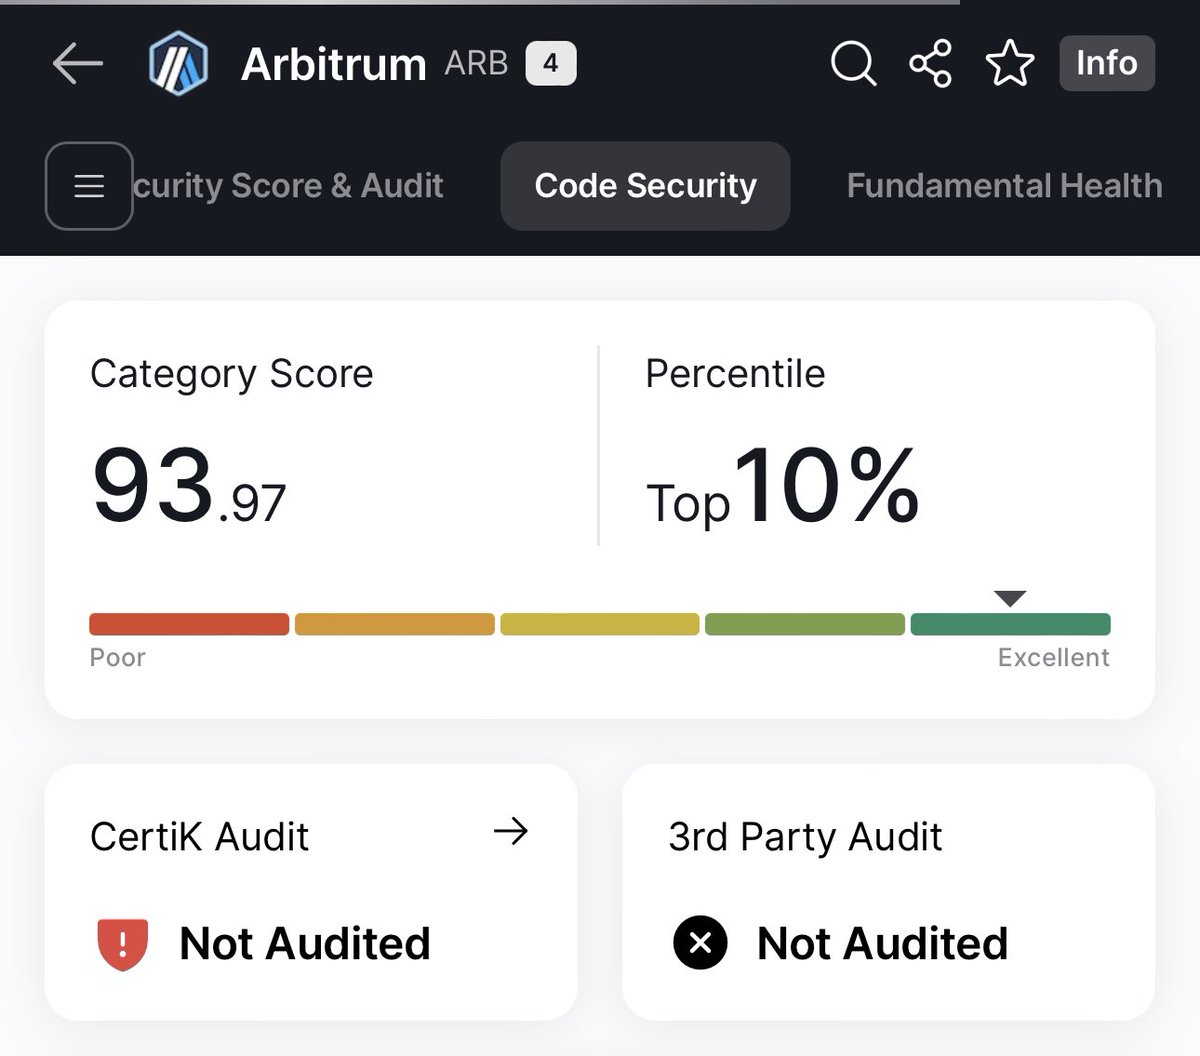Image resolution: width=1200 pixels, height=1056 pixels.
Task: Click the Info button
Action: [x=1107, y=63]
